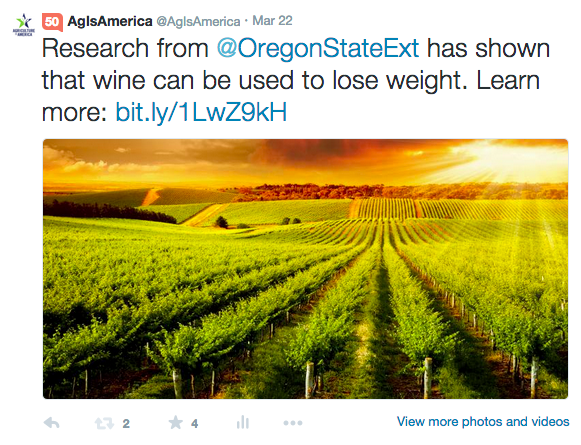Click the AgIsAmerica star logo avatar

(23, 25)
